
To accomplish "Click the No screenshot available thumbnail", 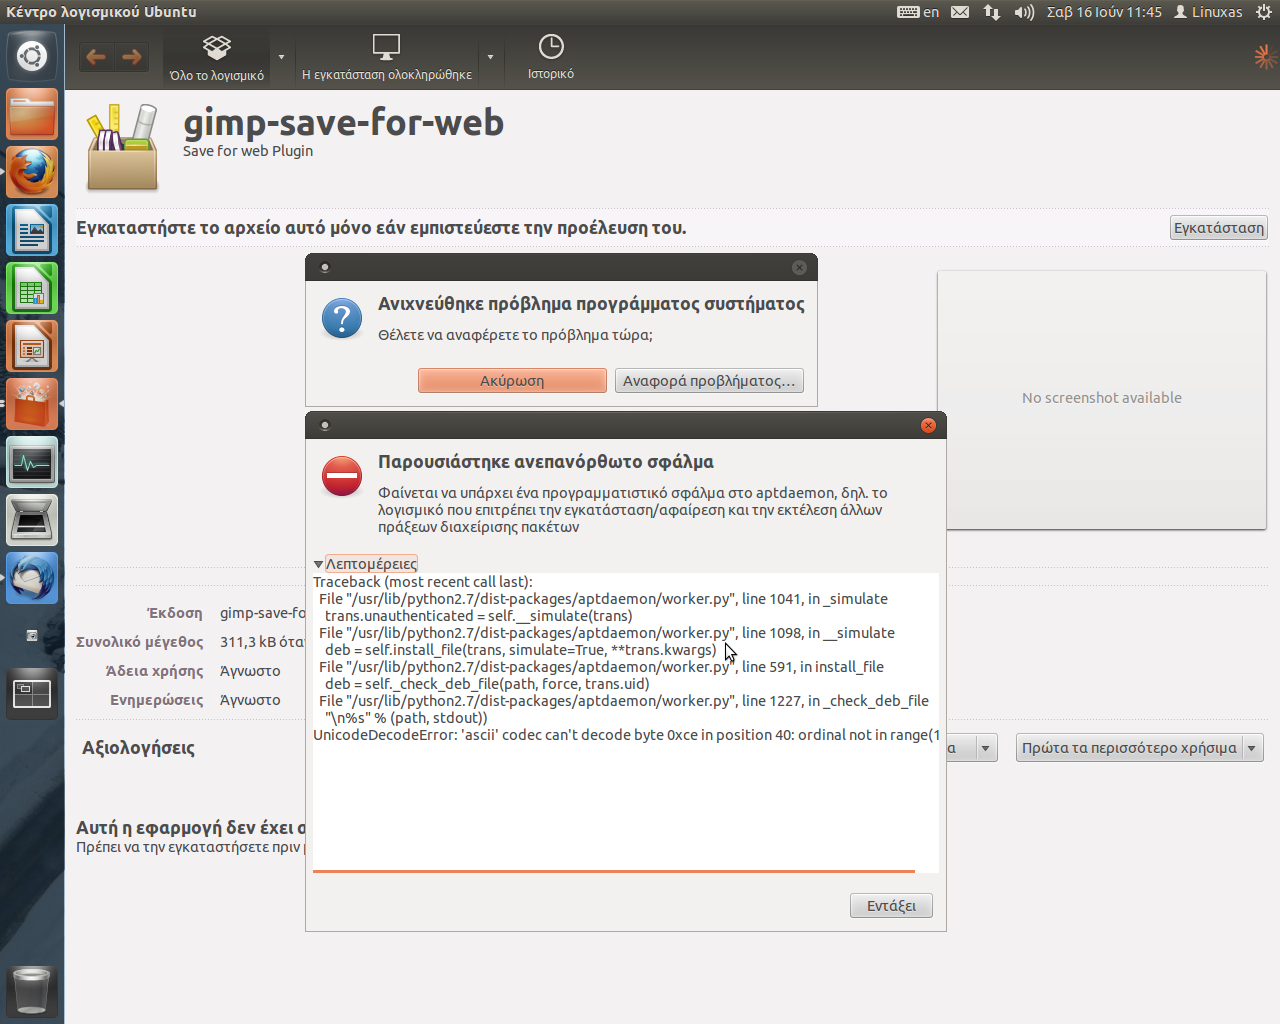I will tap(1102, 398).
